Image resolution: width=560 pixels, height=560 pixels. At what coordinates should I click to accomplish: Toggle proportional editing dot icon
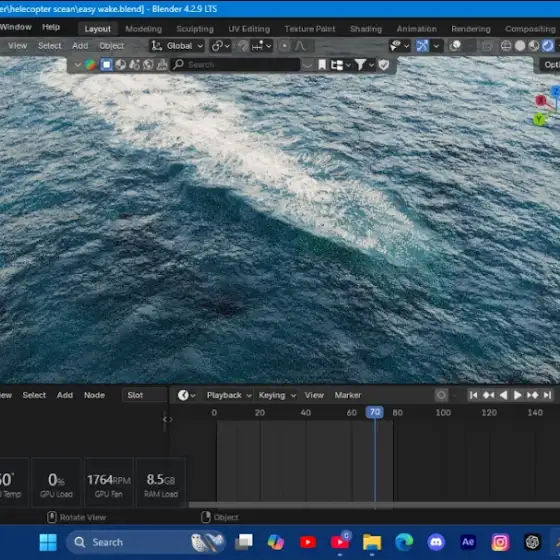[x=284, y=46]
